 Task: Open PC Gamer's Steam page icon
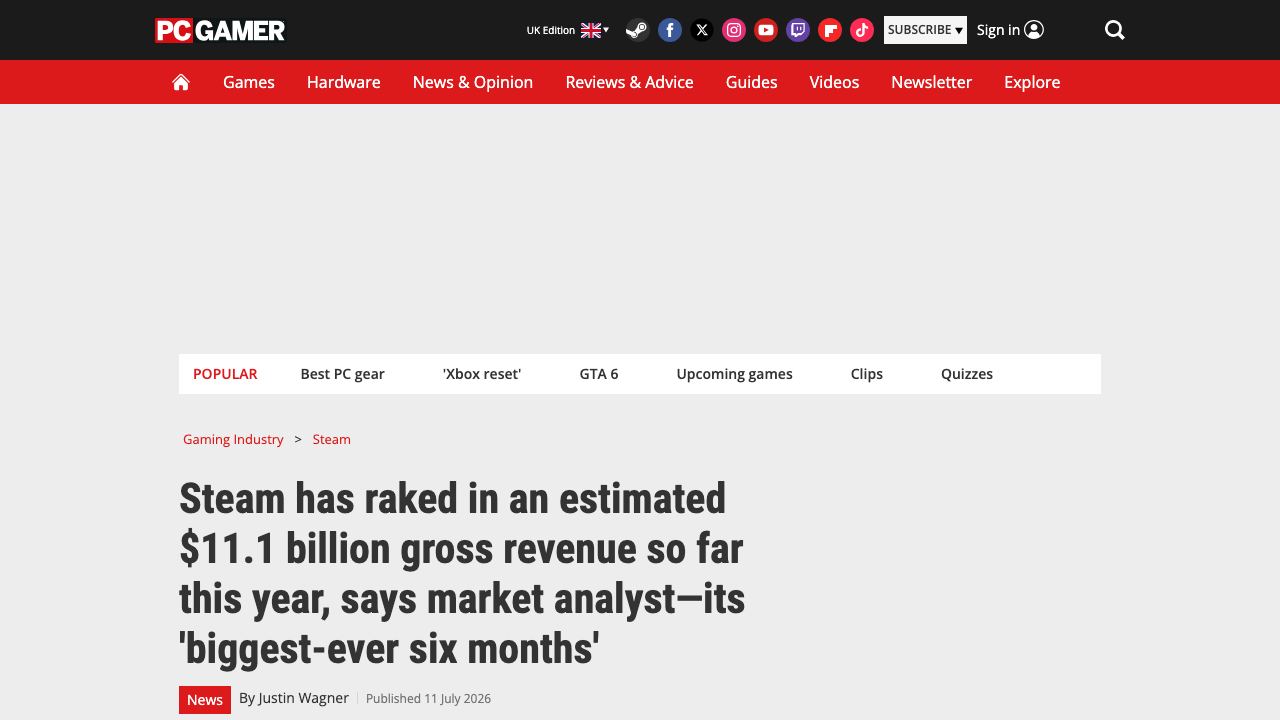pos(637,30)
